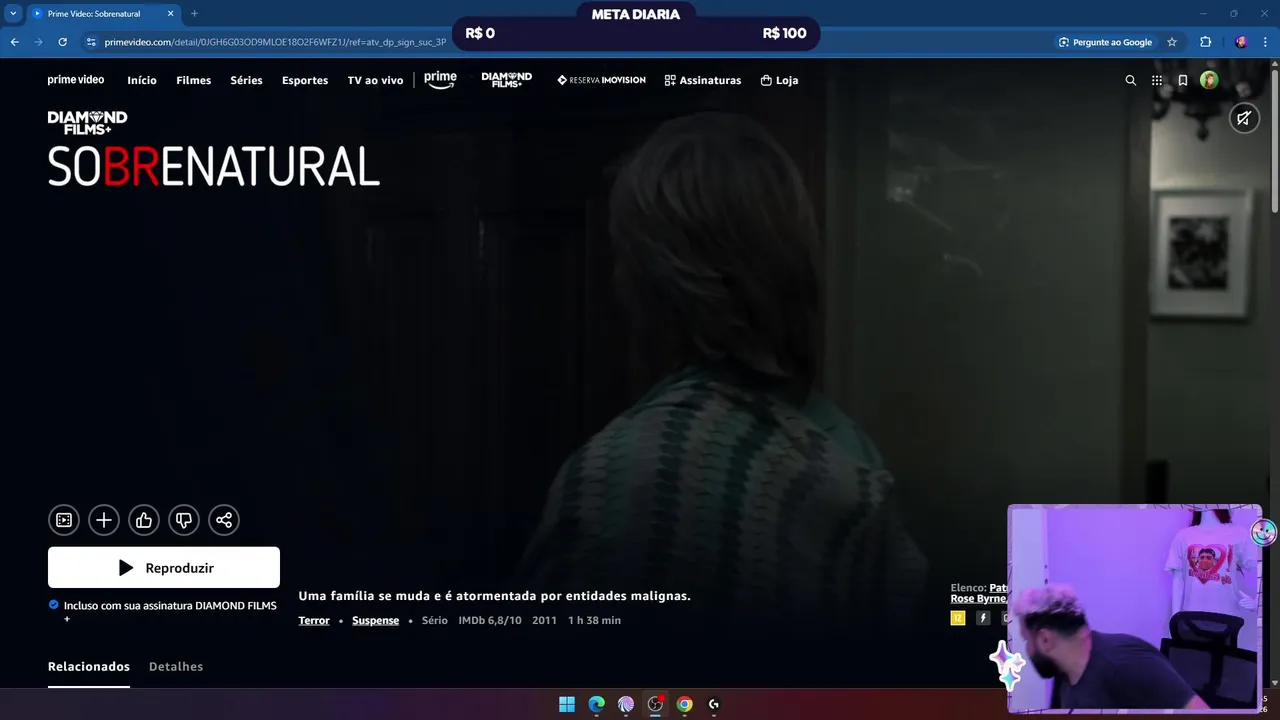Click the 'R$ 0' current amount
The width and height of the screenshot is (1280, 720).
coord(480,33)
